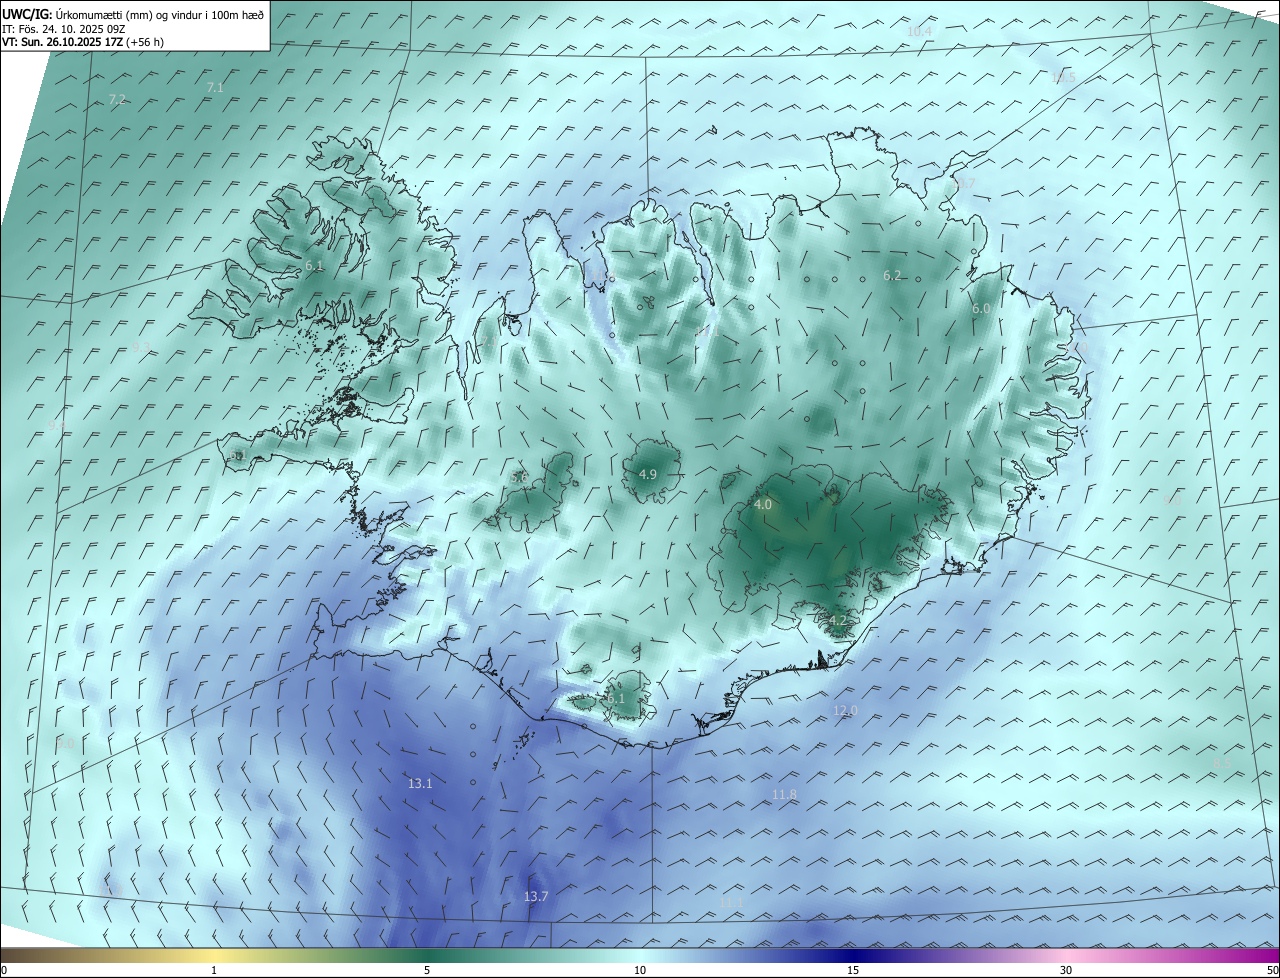Click the 50 tick on the color scale
Screen dimensions: 1280x978
click(1272, 970)
